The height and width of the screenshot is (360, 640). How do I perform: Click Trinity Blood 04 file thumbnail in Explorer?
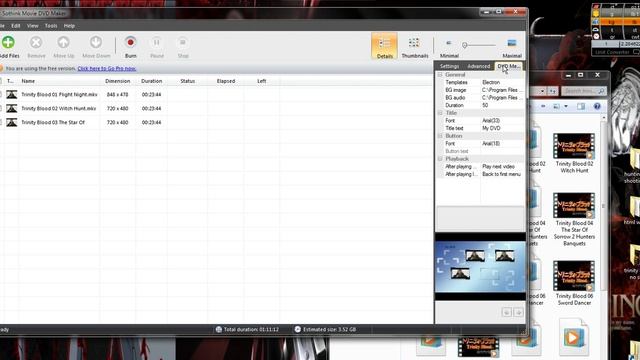tap(574, 205)
